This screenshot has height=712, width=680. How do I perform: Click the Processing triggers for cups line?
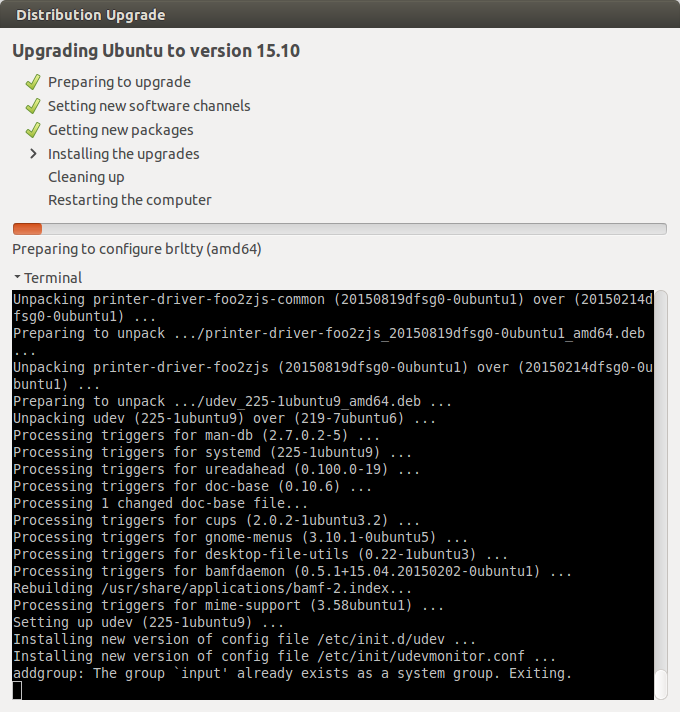tap(216, 520)
